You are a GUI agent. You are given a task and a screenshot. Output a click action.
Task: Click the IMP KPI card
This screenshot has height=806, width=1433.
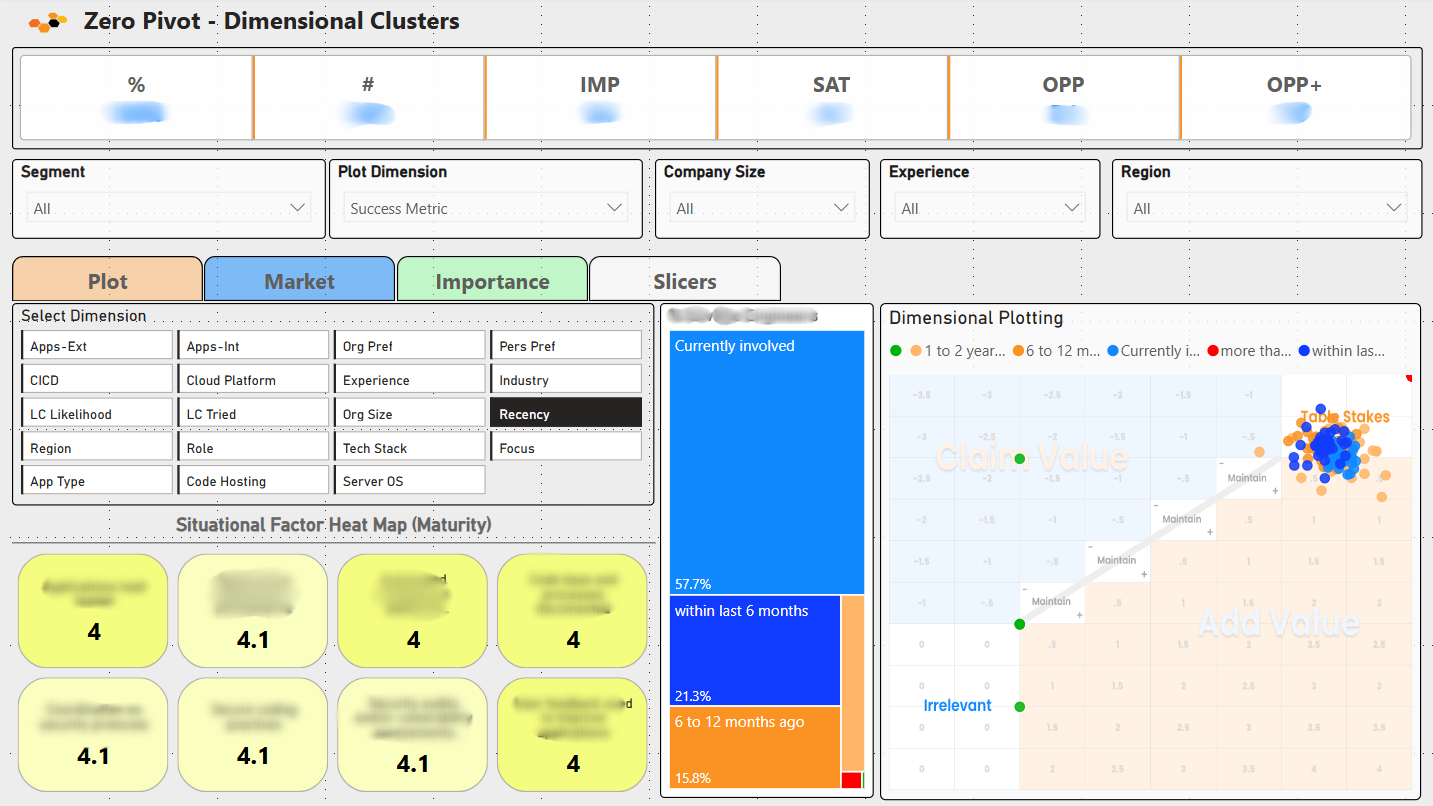pyautogui.click(x=601, y=97)
